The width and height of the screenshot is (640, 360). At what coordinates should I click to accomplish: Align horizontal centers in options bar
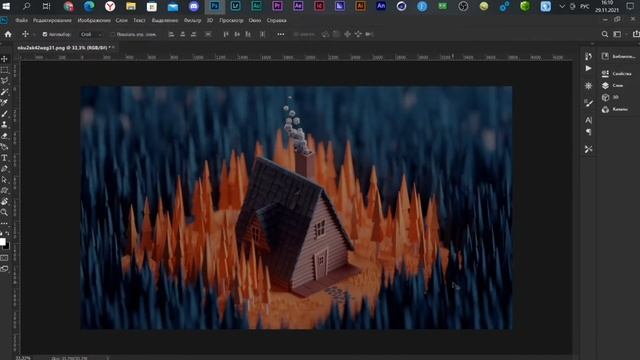tap(182, 34)
